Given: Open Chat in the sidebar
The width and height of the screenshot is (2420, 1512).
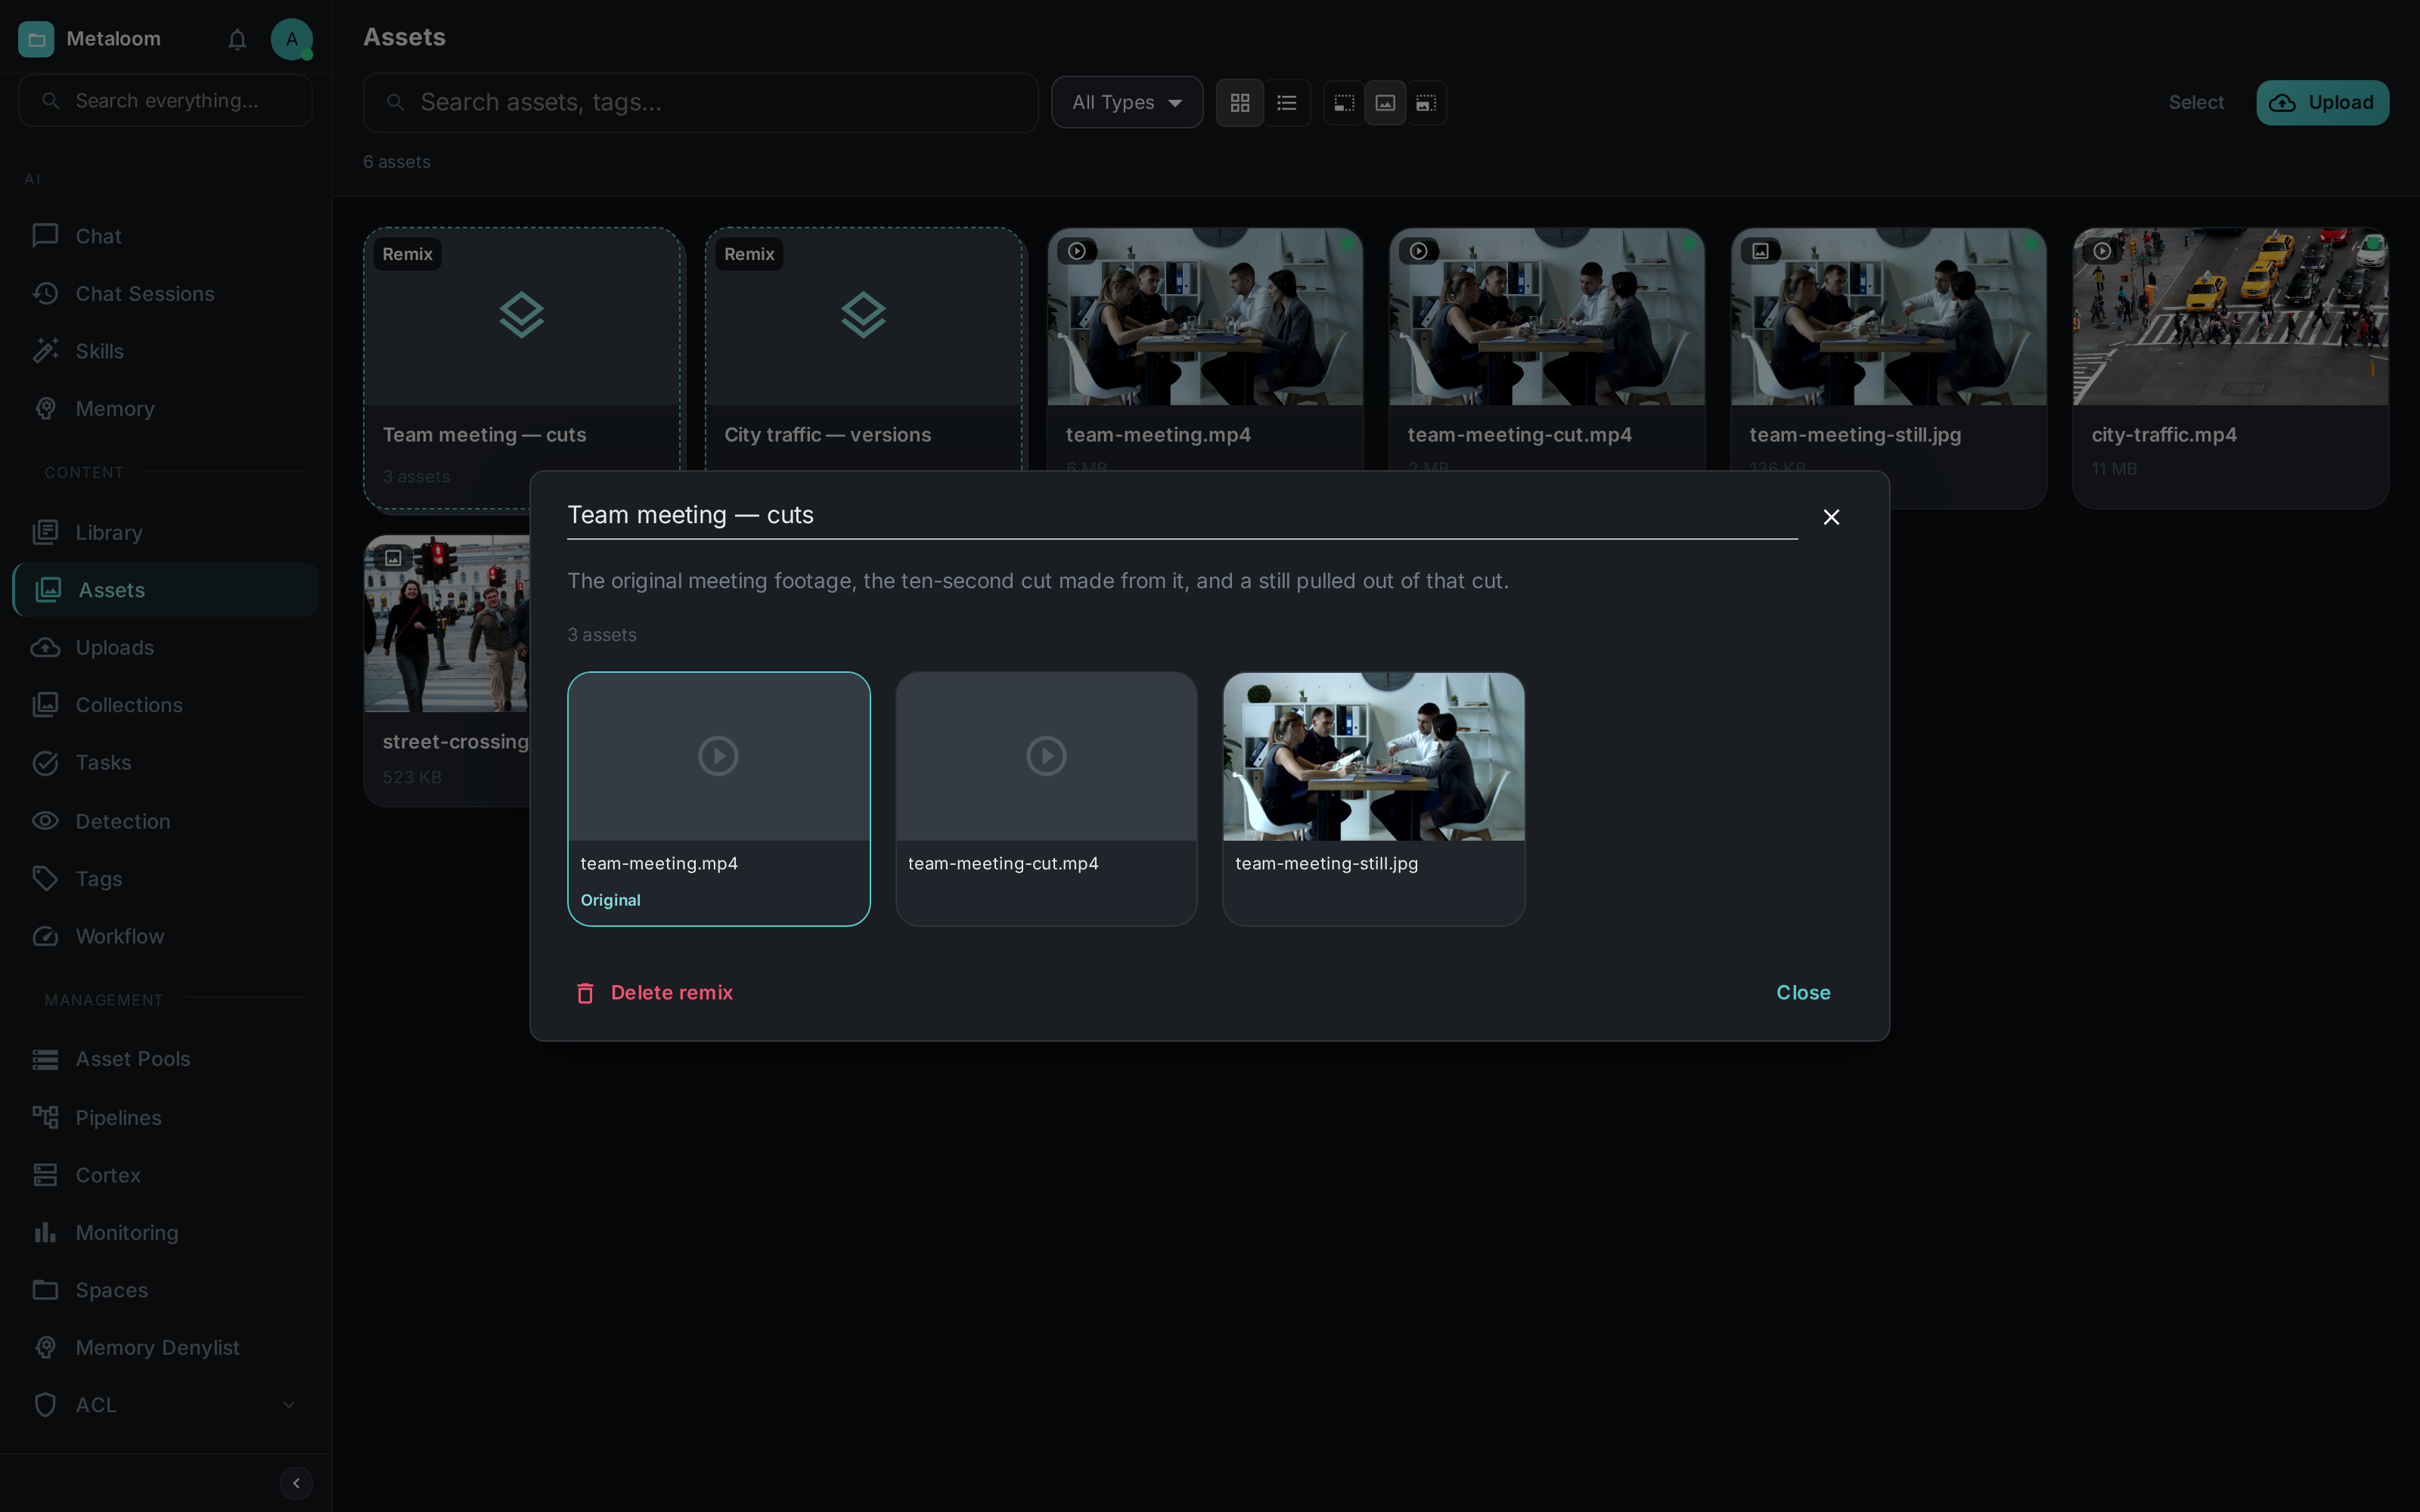Looking at the screenshot, I should [x=166, y=236].
